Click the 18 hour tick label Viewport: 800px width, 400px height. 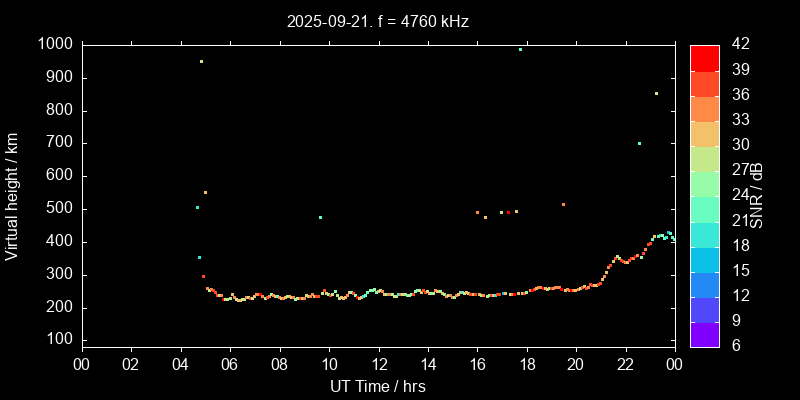coord(526,364)
